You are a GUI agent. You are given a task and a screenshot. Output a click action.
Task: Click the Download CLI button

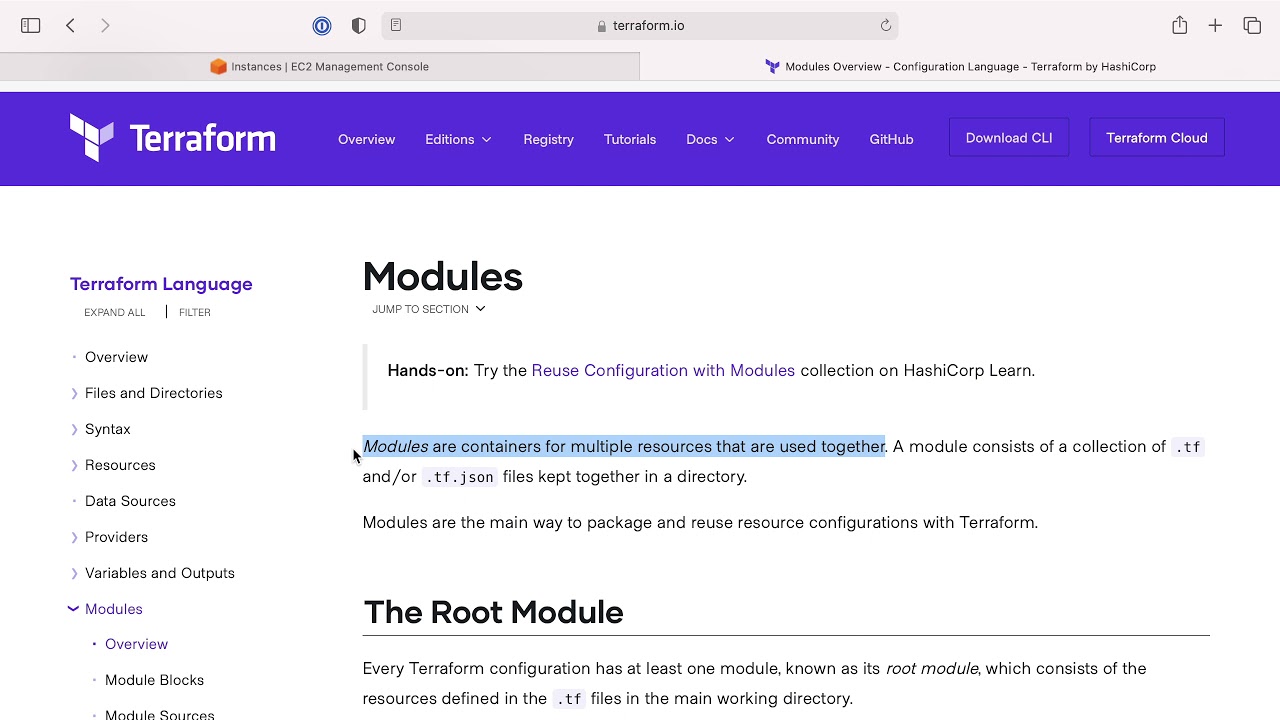coord(1009,138)
